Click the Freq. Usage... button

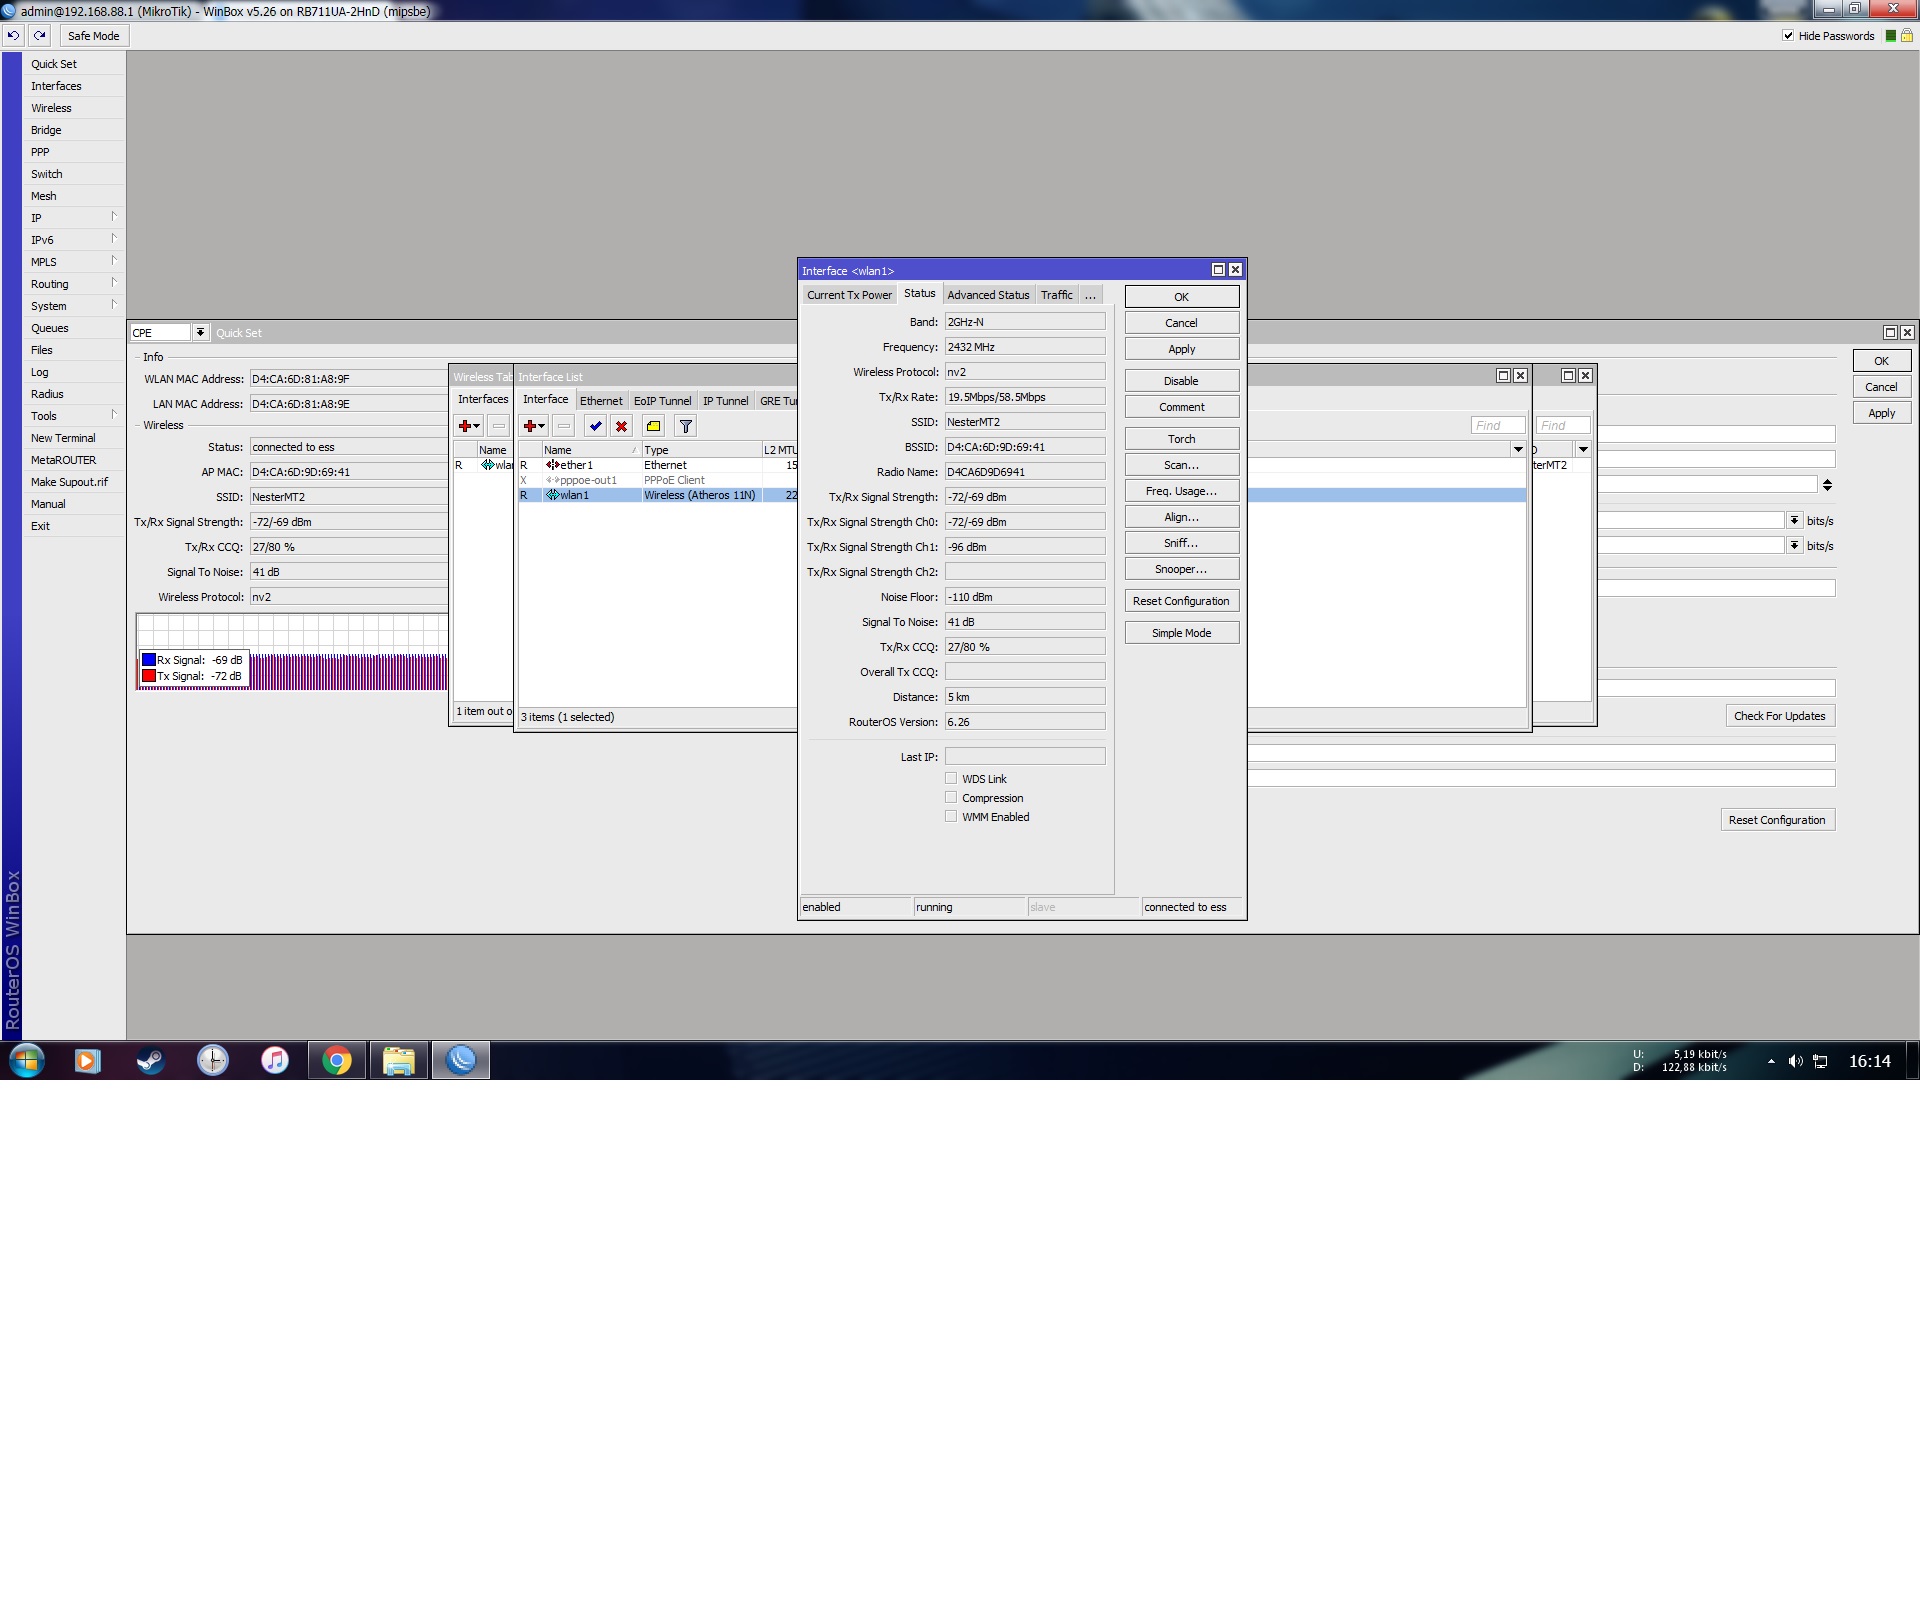(x=1181, y=491)
